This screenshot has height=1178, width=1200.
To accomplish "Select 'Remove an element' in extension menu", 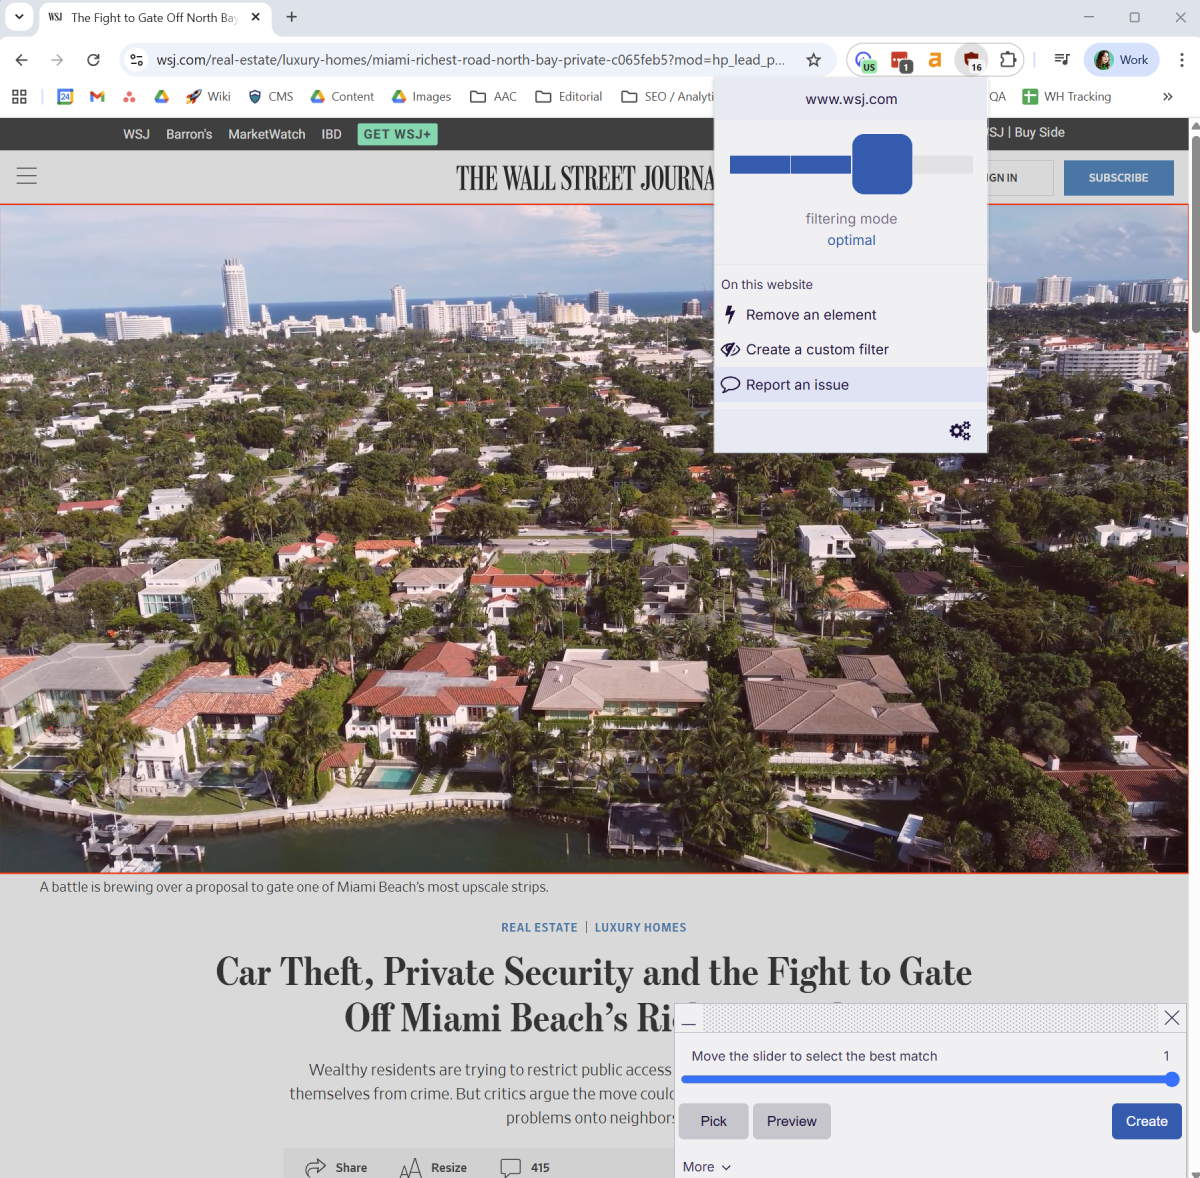I will (810, 314).
